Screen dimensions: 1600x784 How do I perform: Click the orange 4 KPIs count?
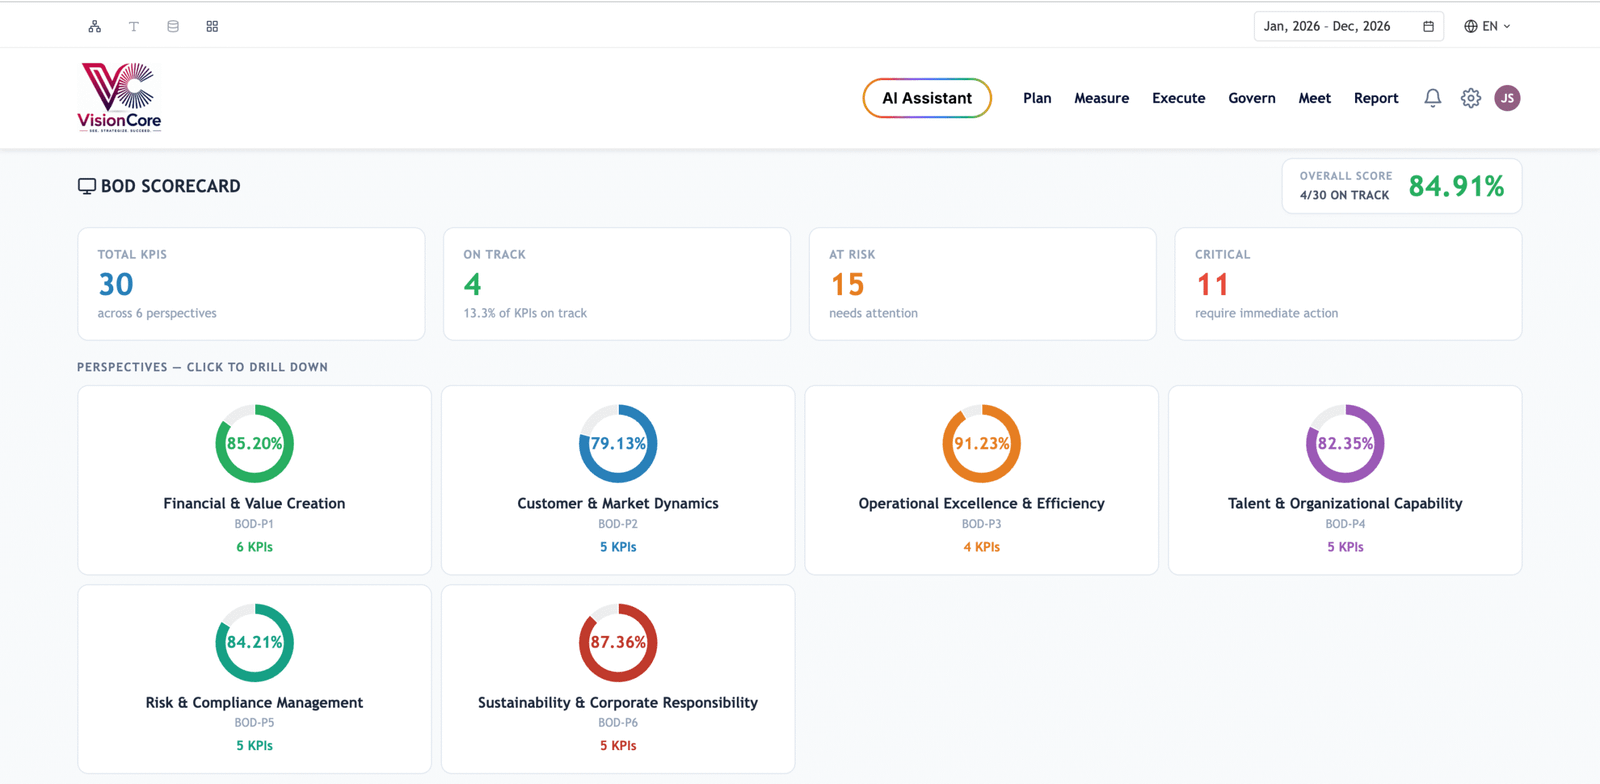click(x=982, y=547)
